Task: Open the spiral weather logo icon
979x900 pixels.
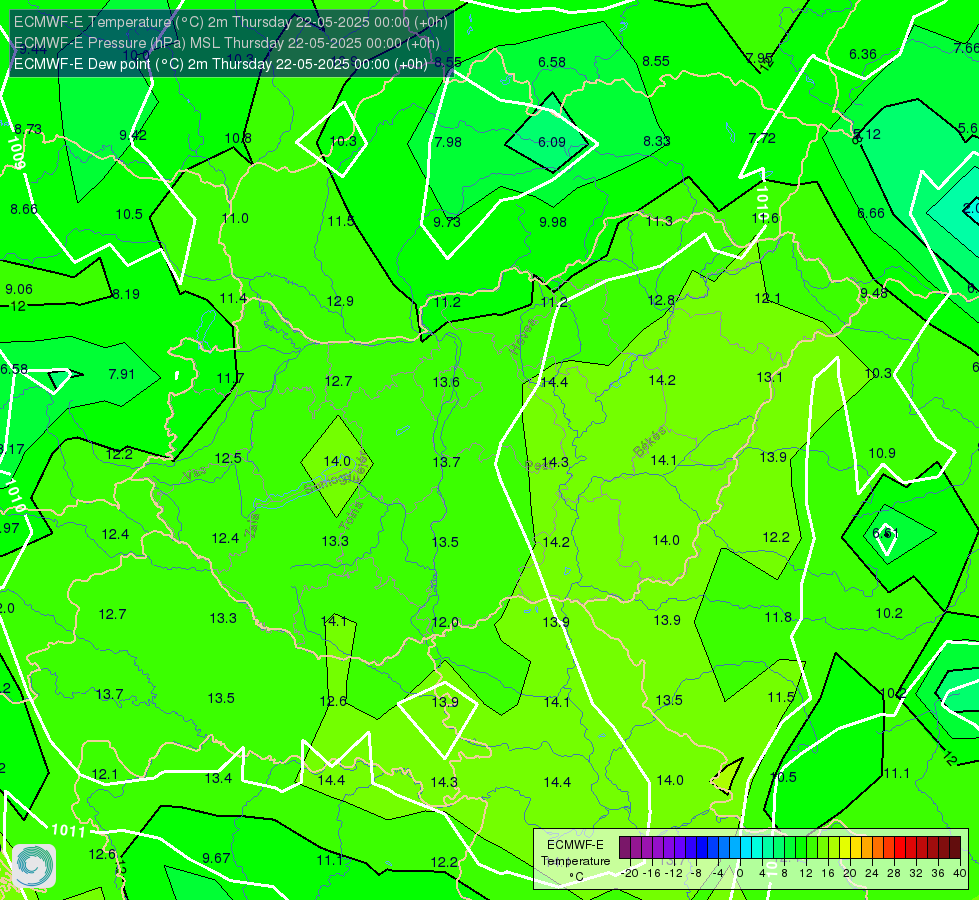Action: (34, 866)
